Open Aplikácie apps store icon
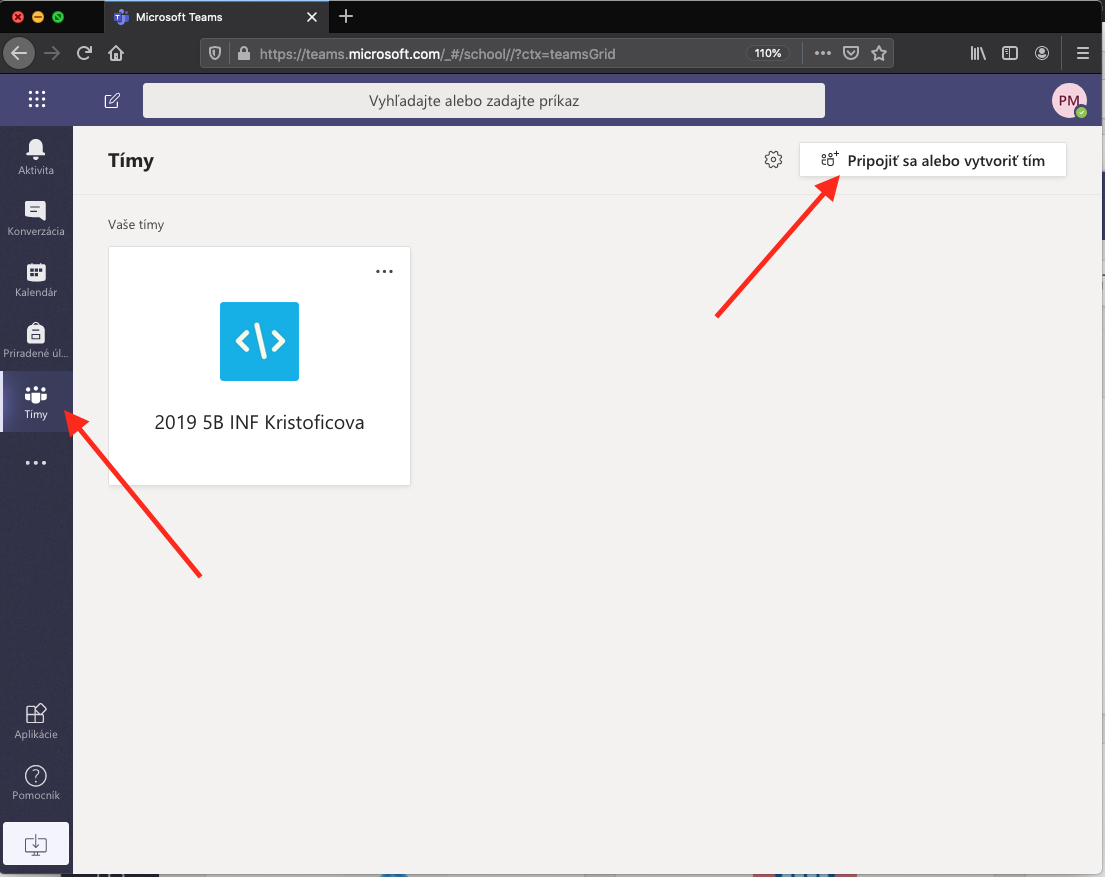 pos(36,721)
